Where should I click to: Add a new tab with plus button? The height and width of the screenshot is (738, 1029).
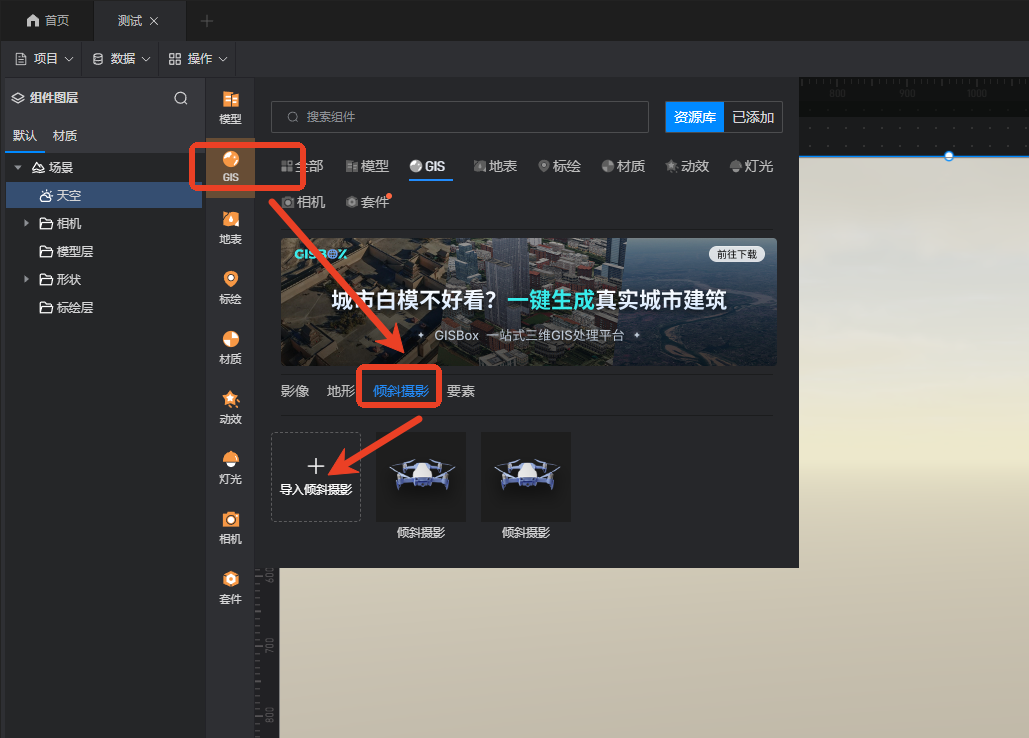point(207,21)
